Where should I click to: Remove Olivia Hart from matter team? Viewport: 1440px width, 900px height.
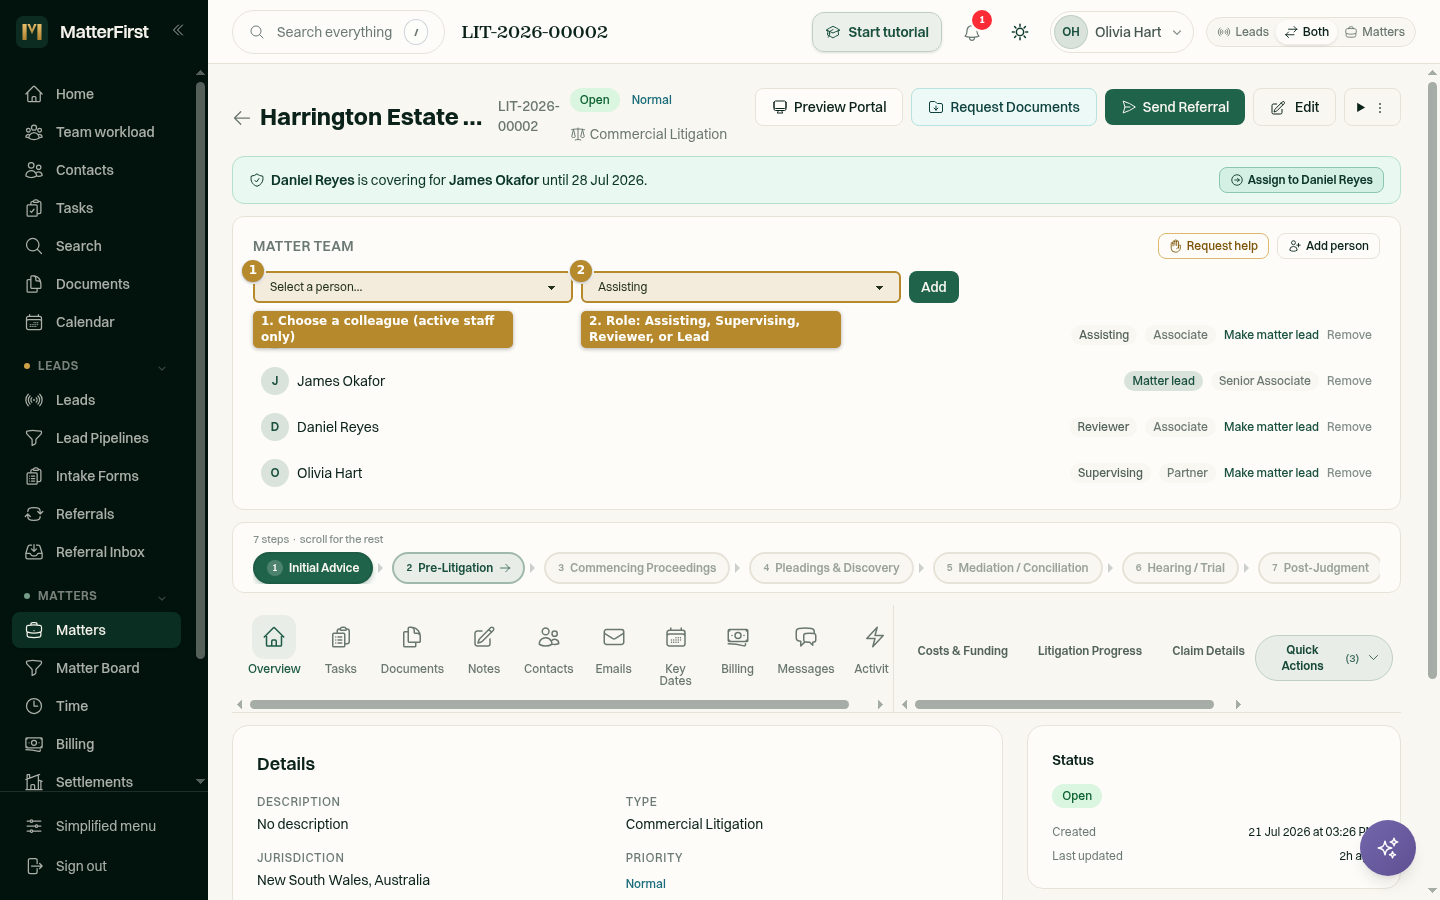pyautogui.click(x=1349, y=473)
